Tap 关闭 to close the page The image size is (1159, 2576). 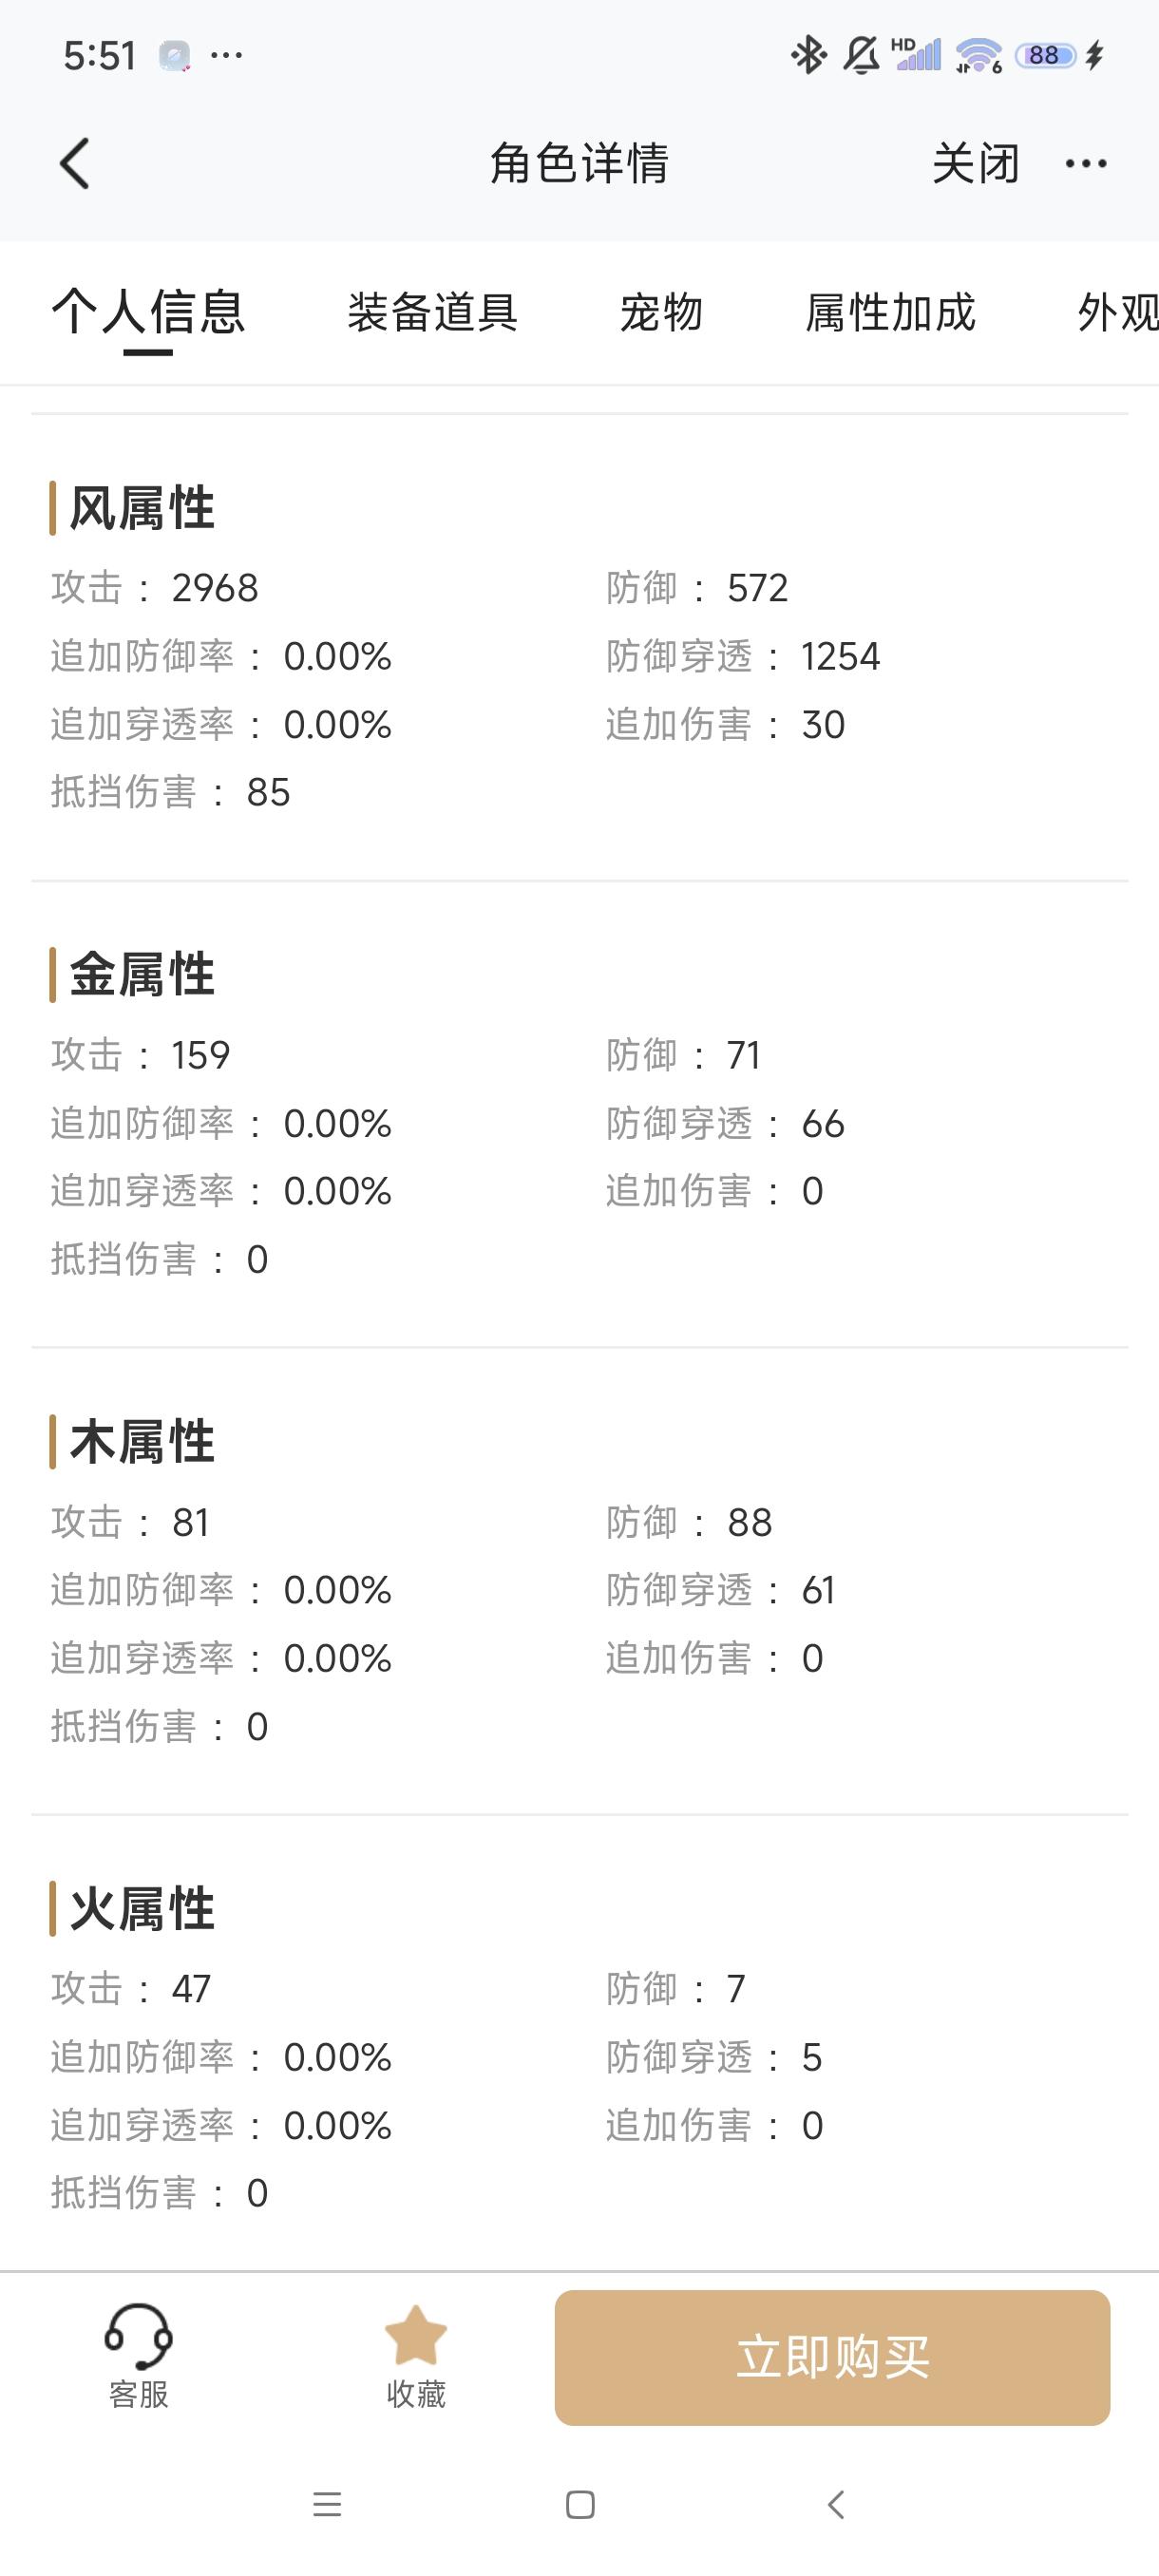click(976, 163)
